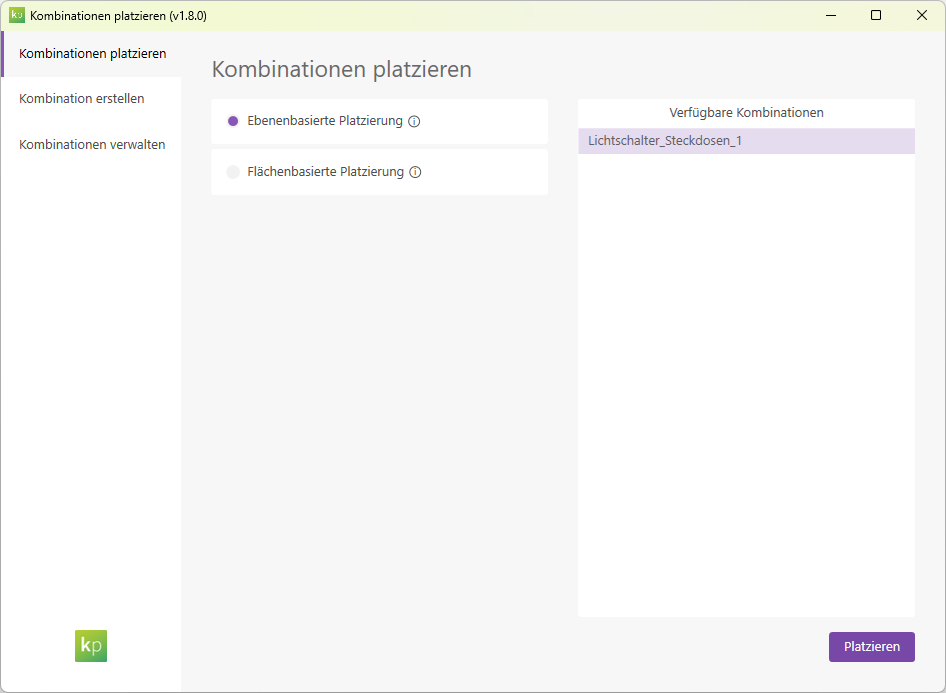Click the Flächenbasierte Platzierung option card
This screenshot has width=946, height=693.
pos(379,171)
